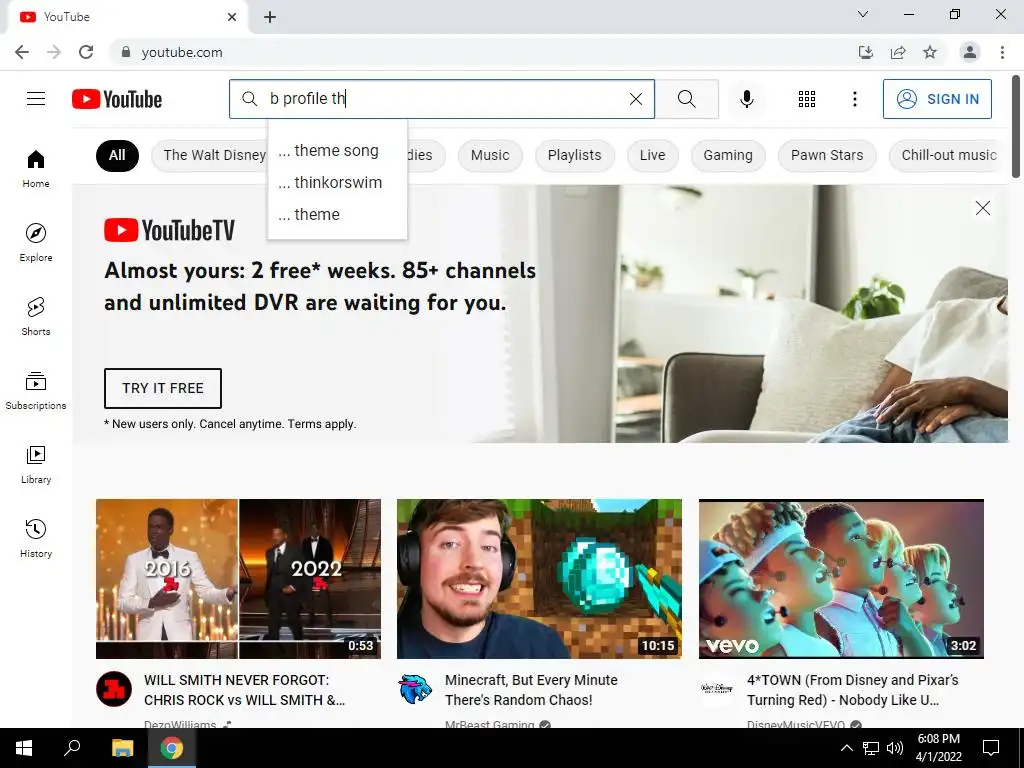Screen dimensions: 1024x768
Task: Click TRY IT FREE button
Action: [x=163, y=388]
